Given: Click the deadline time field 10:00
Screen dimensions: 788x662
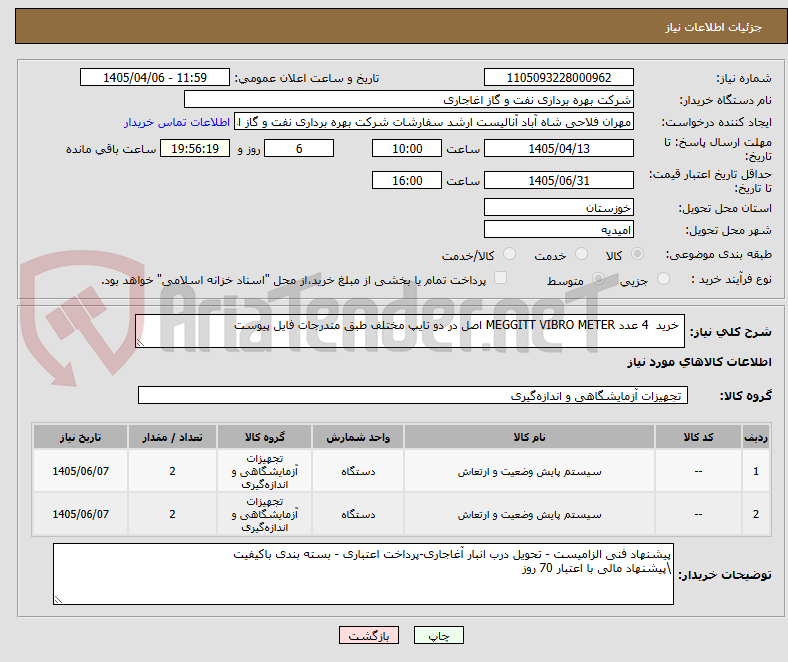Looking at the screenshot, I should click(x=407, y=148).
